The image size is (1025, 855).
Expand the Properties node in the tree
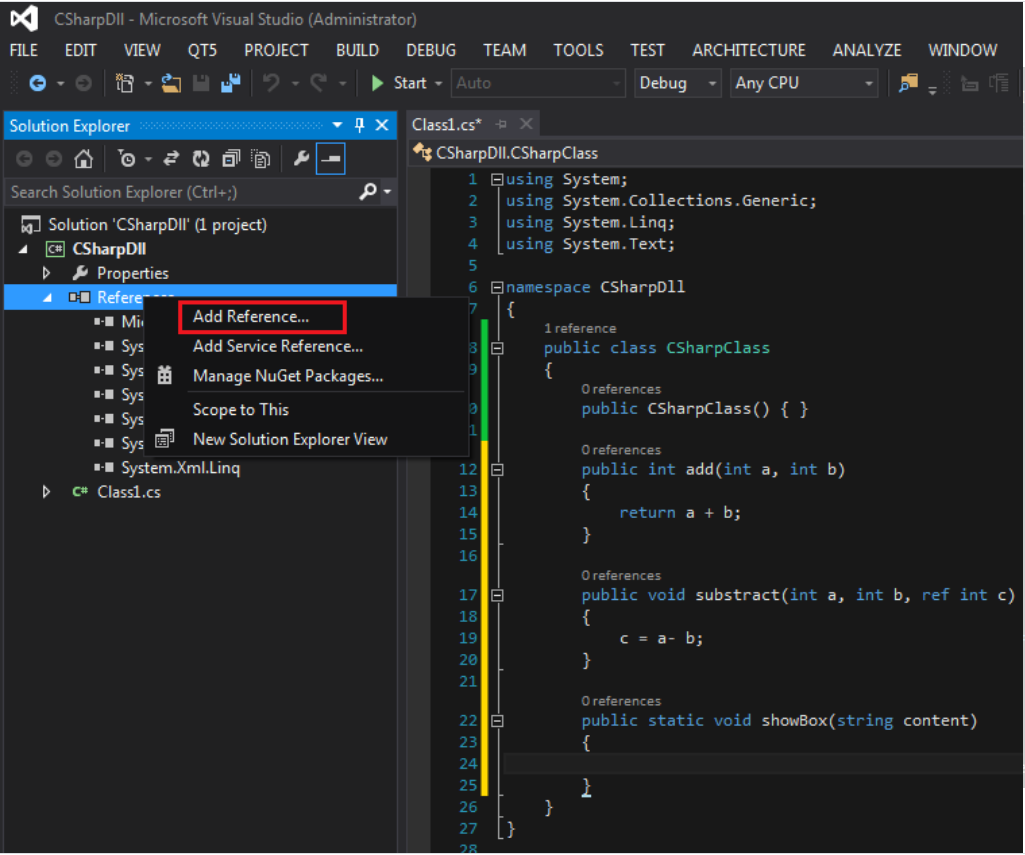pyautogui.click(x=46, y=273)
